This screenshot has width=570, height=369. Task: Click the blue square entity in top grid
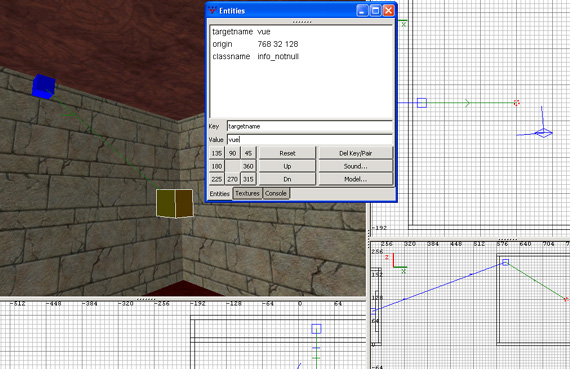coord(422,103)
